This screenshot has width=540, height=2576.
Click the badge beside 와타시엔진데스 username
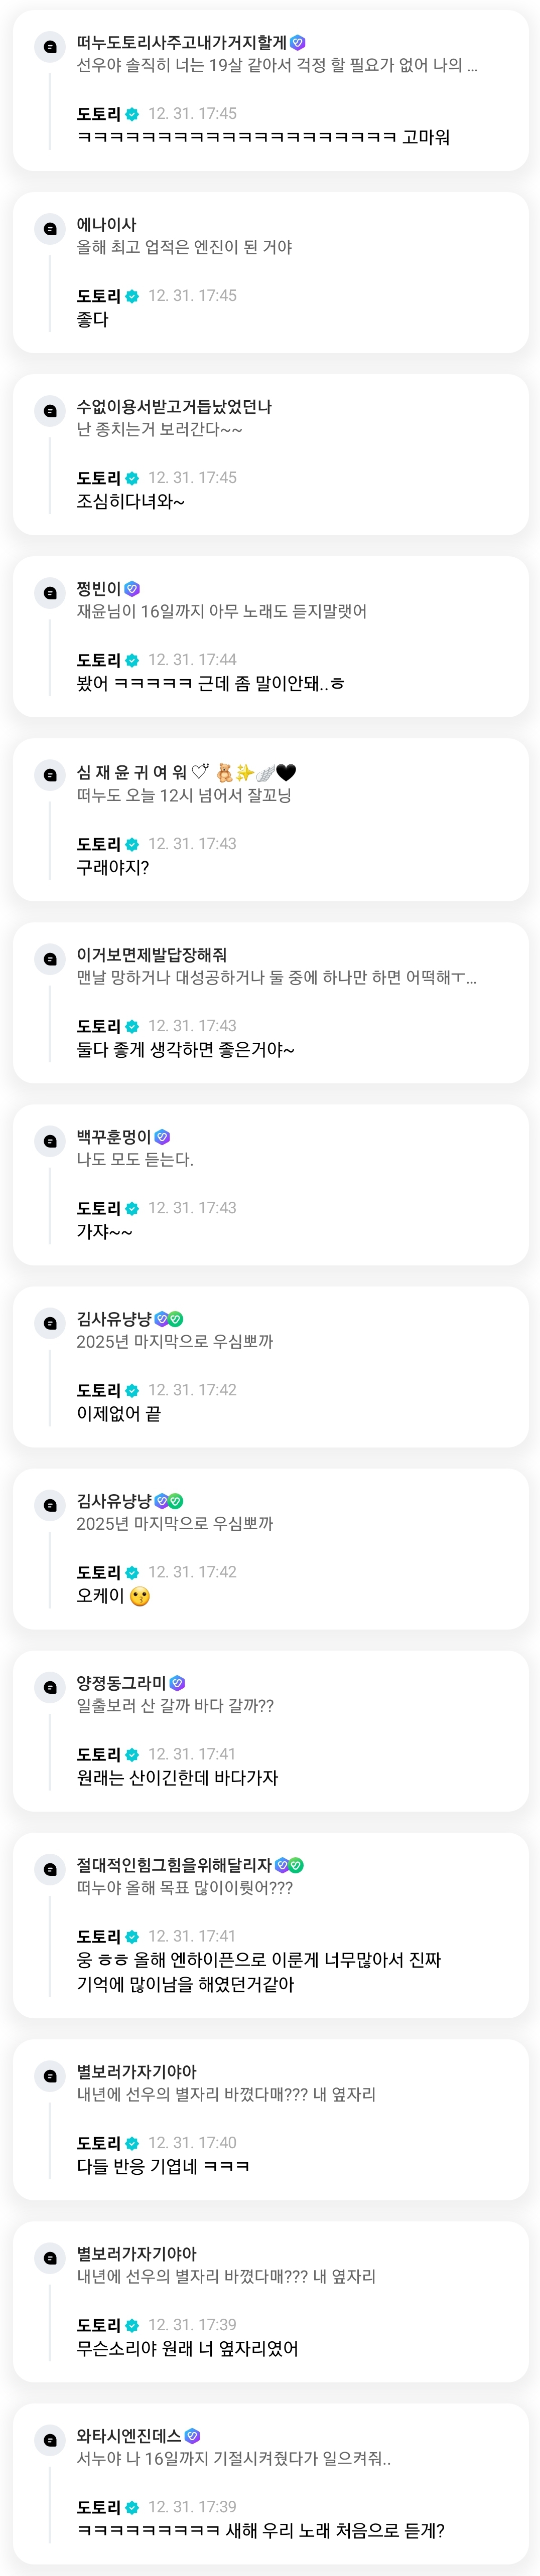point(193,2436)
